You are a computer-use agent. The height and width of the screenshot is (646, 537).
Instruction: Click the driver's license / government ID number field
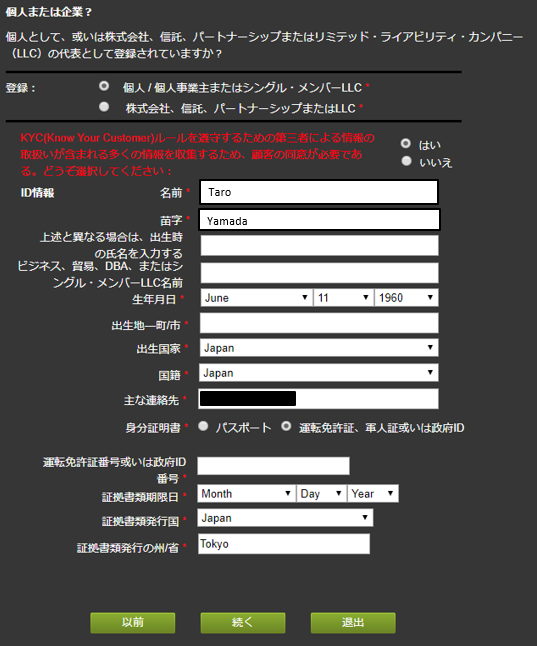[273, 466]
